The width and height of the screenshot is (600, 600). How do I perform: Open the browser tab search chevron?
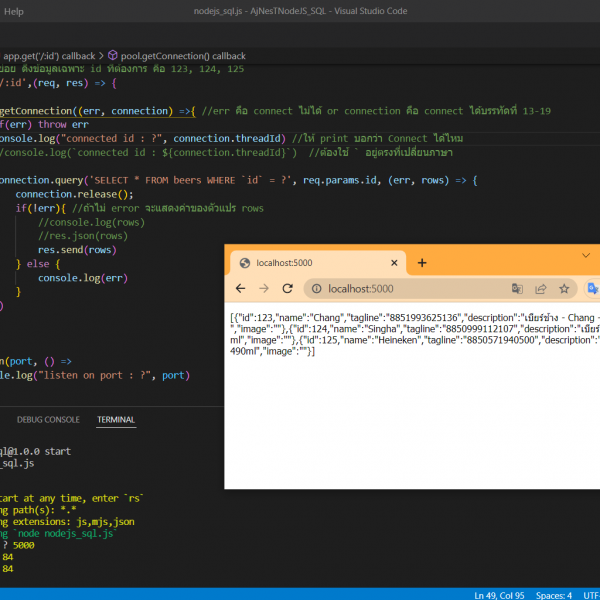point(586,256)
